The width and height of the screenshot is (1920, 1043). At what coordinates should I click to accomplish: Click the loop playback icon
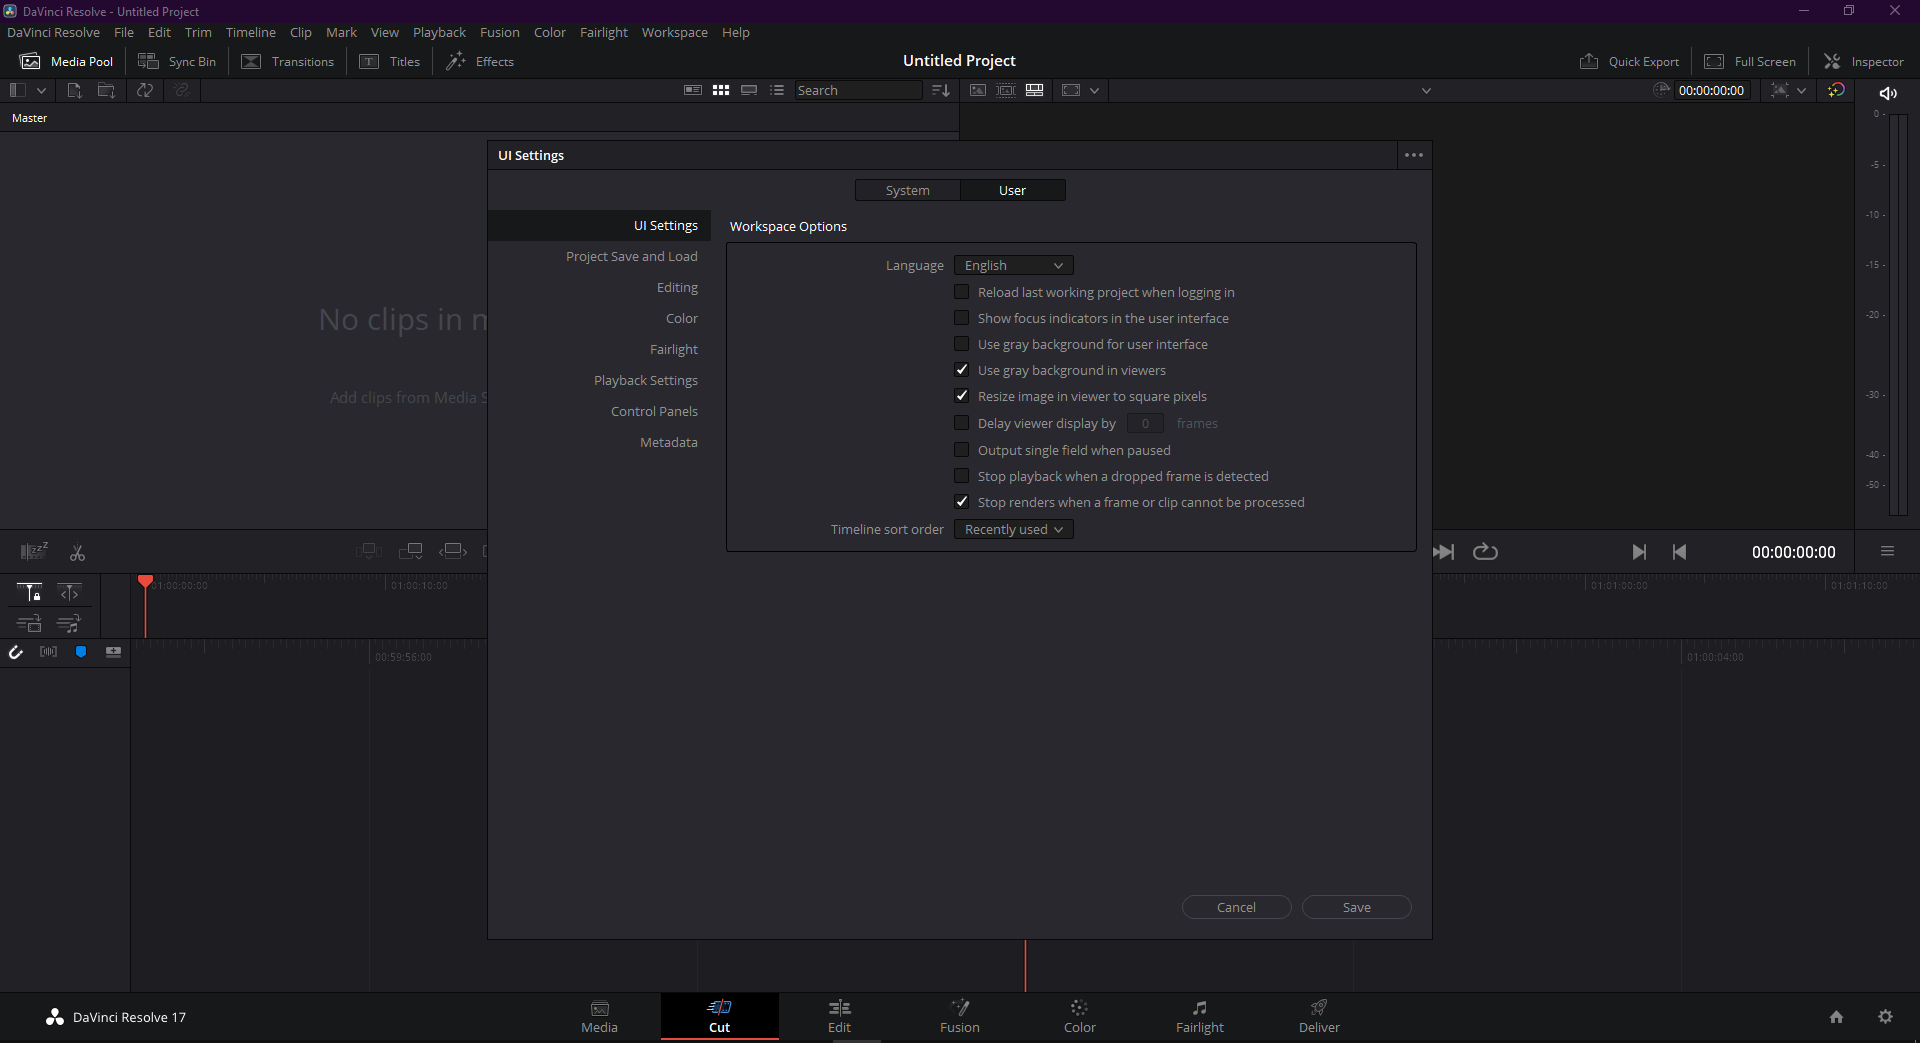(1485, 552)
